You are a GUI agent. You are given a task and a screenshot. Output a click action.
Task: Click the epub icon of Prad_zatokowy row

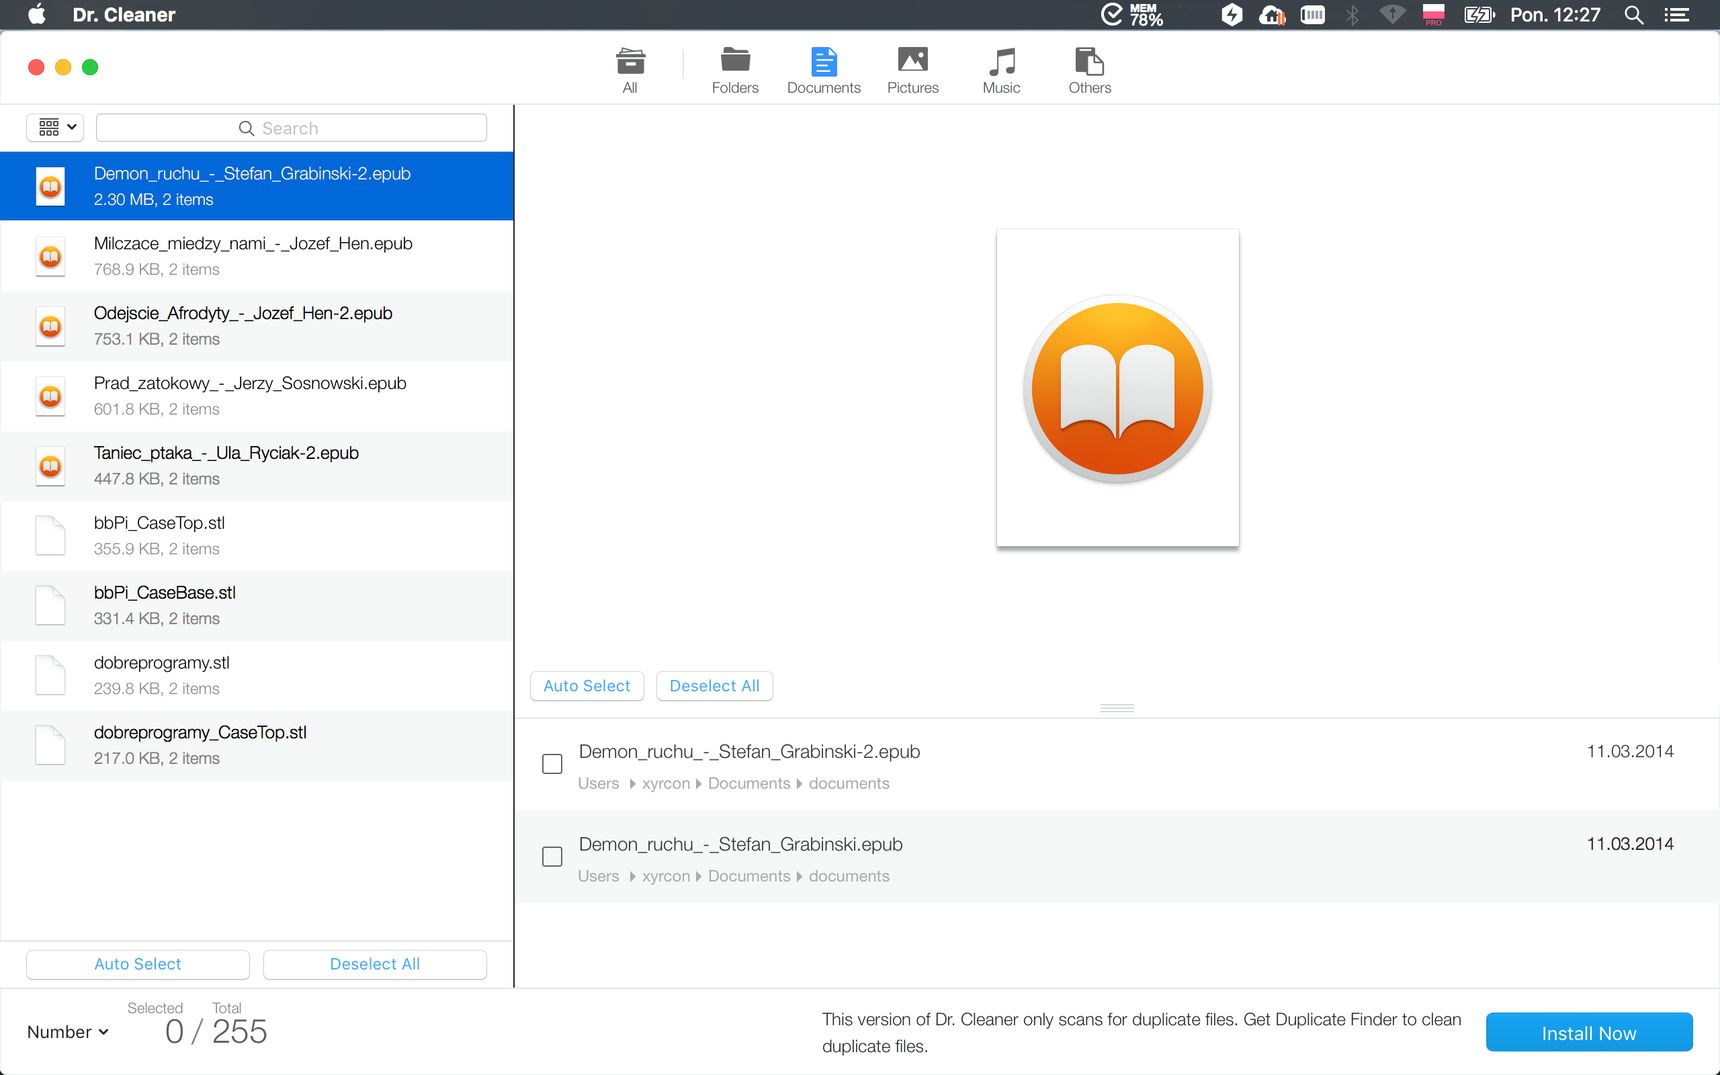(50, 396)
